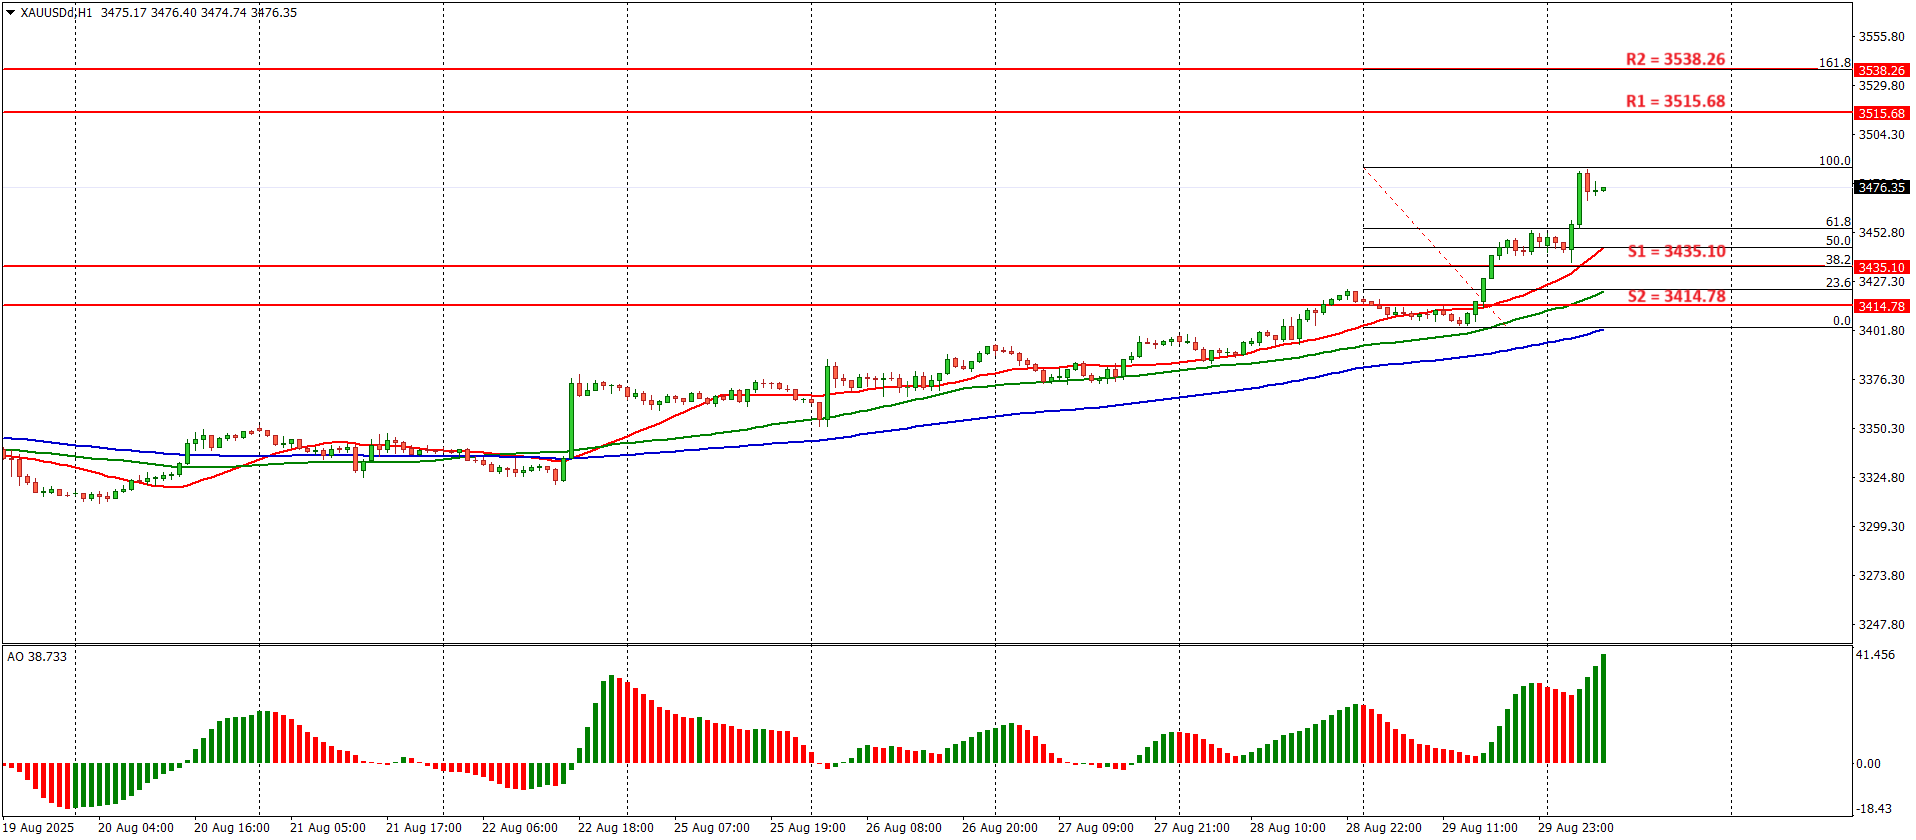Select the S1 = 3435.10 support label
This screenshot has height=840, width=1916.
click(x=1676, y=251)
